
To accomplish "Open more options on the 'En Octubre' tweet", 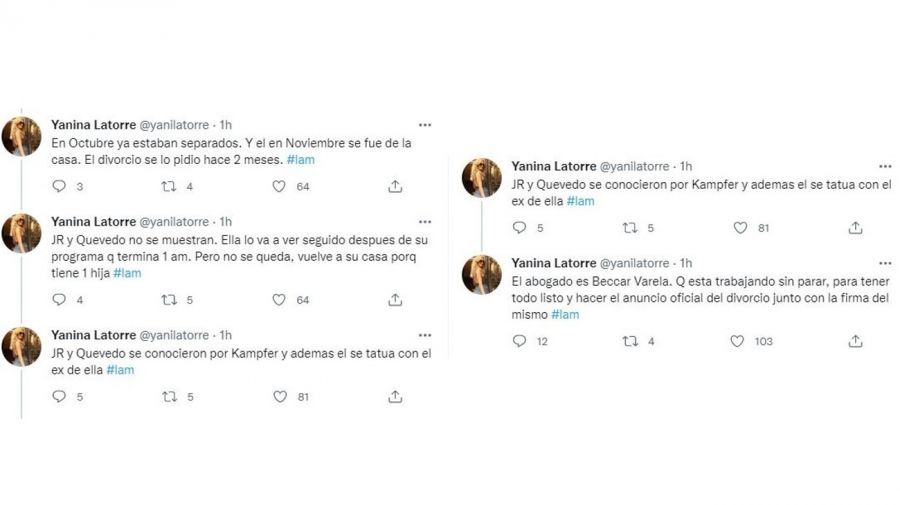I will [425, 125].
